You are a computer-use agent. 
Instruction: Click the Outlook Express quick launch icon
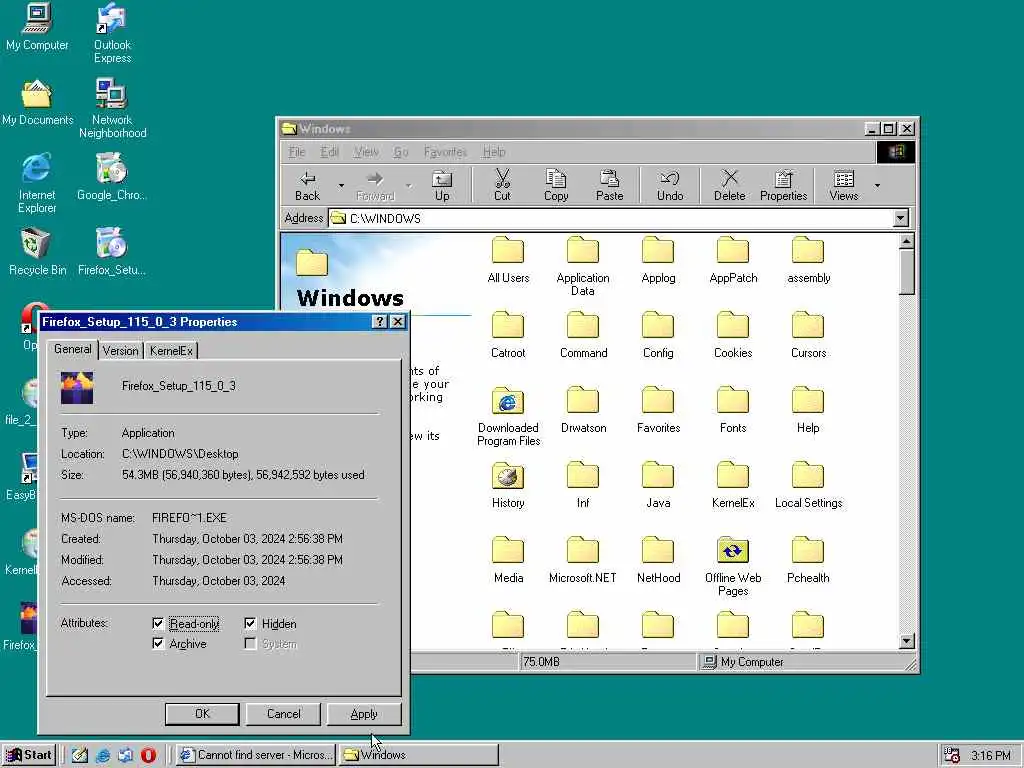[x=126, y=755]
